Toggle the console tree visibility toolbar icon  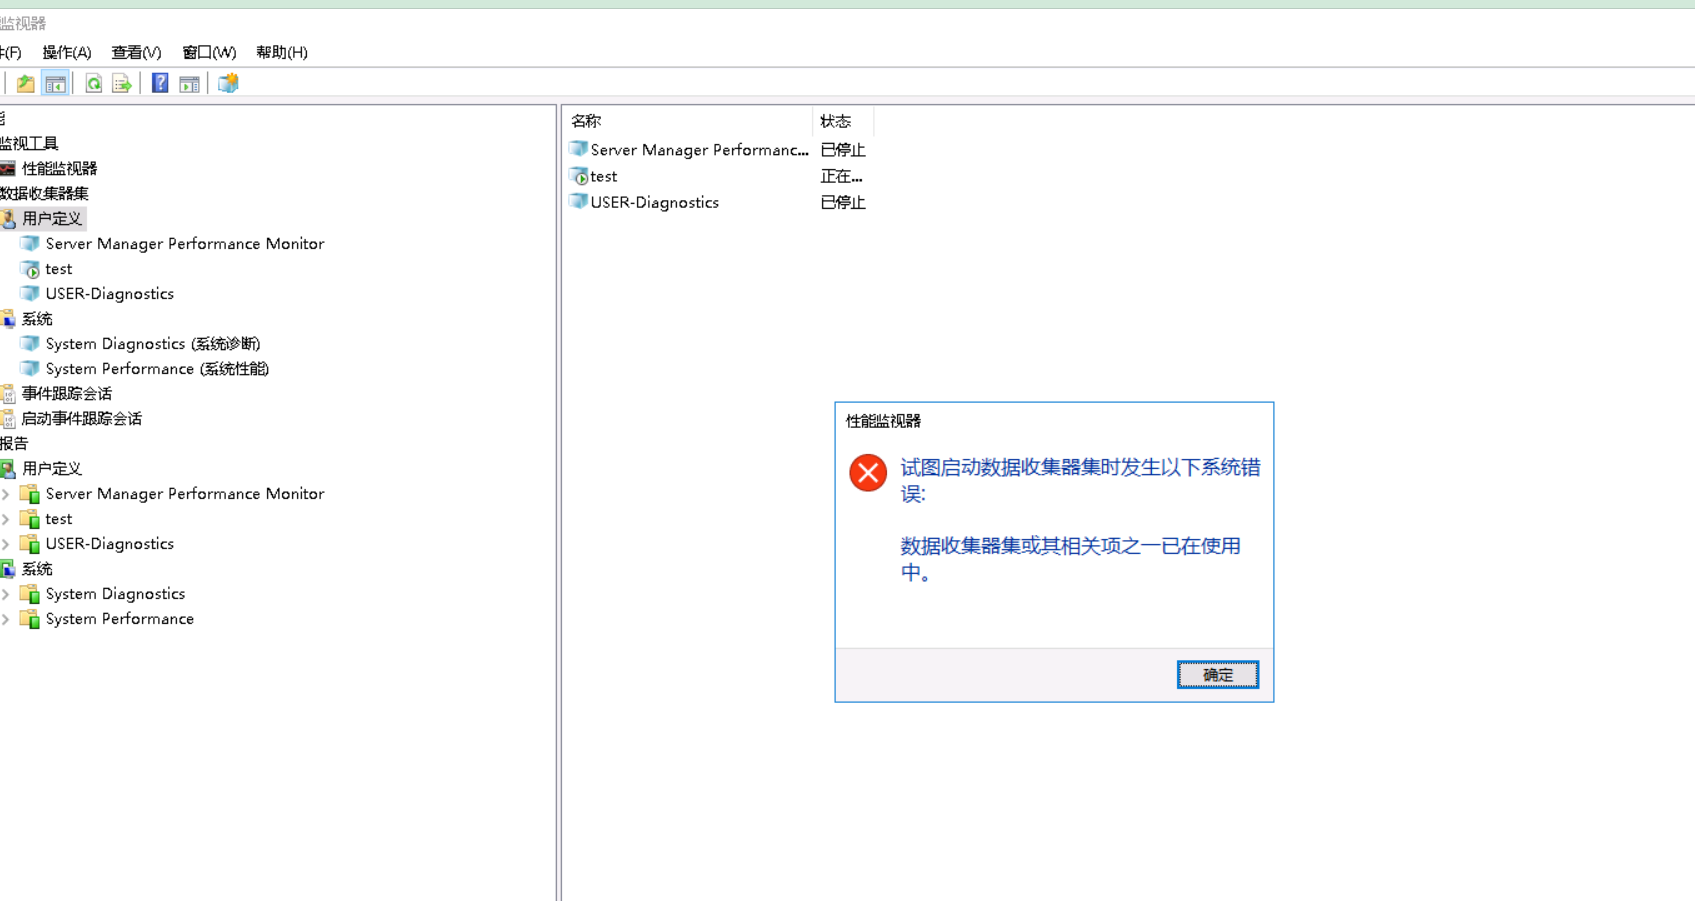point(56,83)
